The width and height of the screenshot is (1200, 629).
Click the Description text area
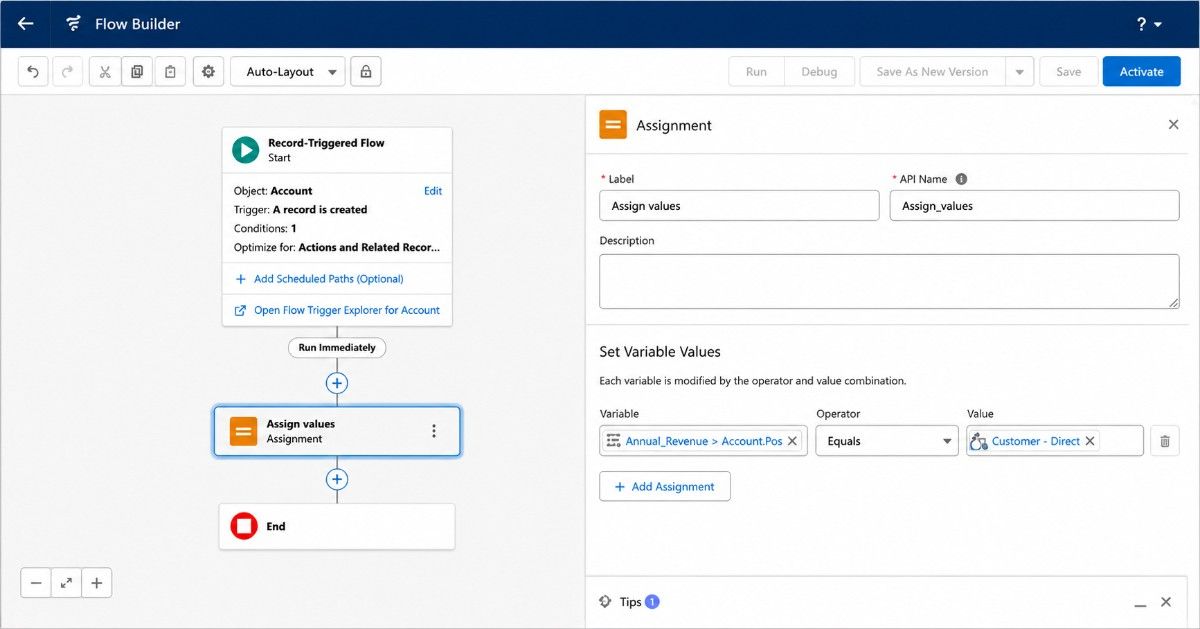889,281
